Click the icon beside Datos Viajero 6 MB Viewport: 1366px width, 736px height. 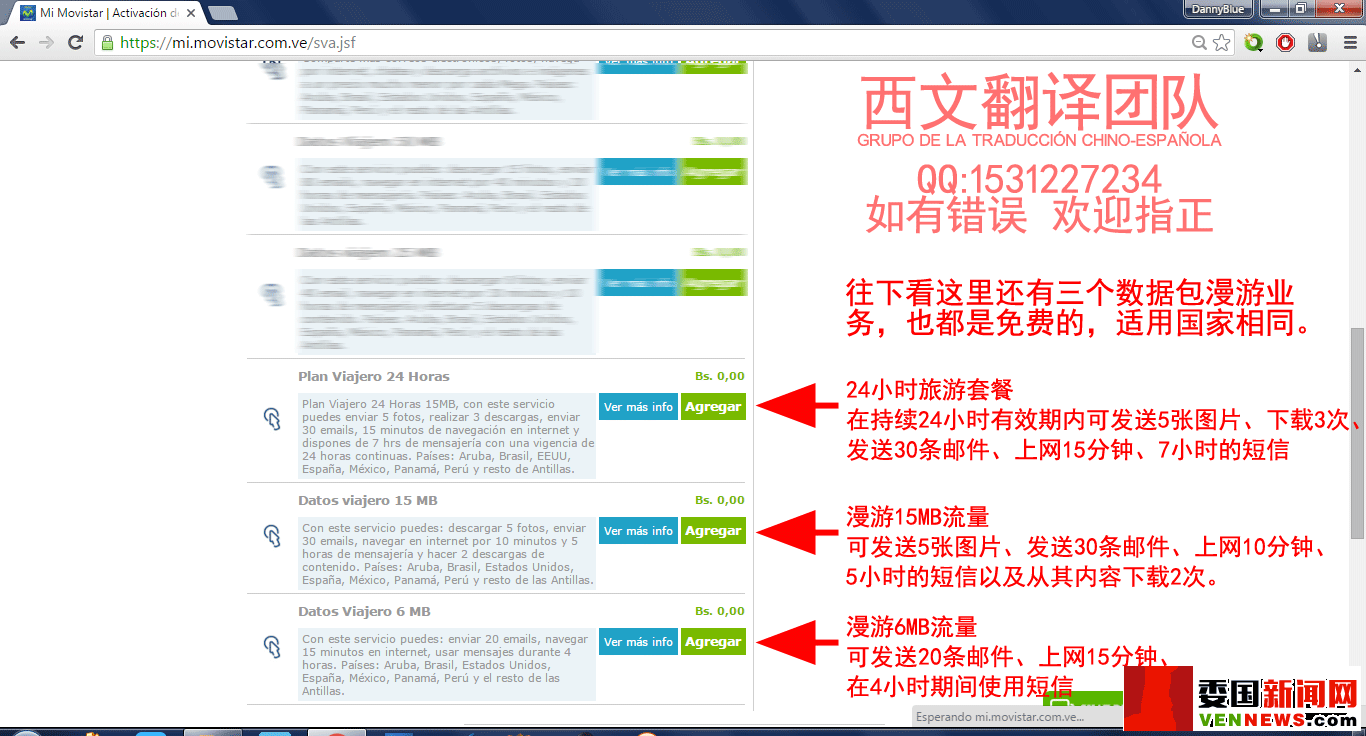(x=271, y=647)
